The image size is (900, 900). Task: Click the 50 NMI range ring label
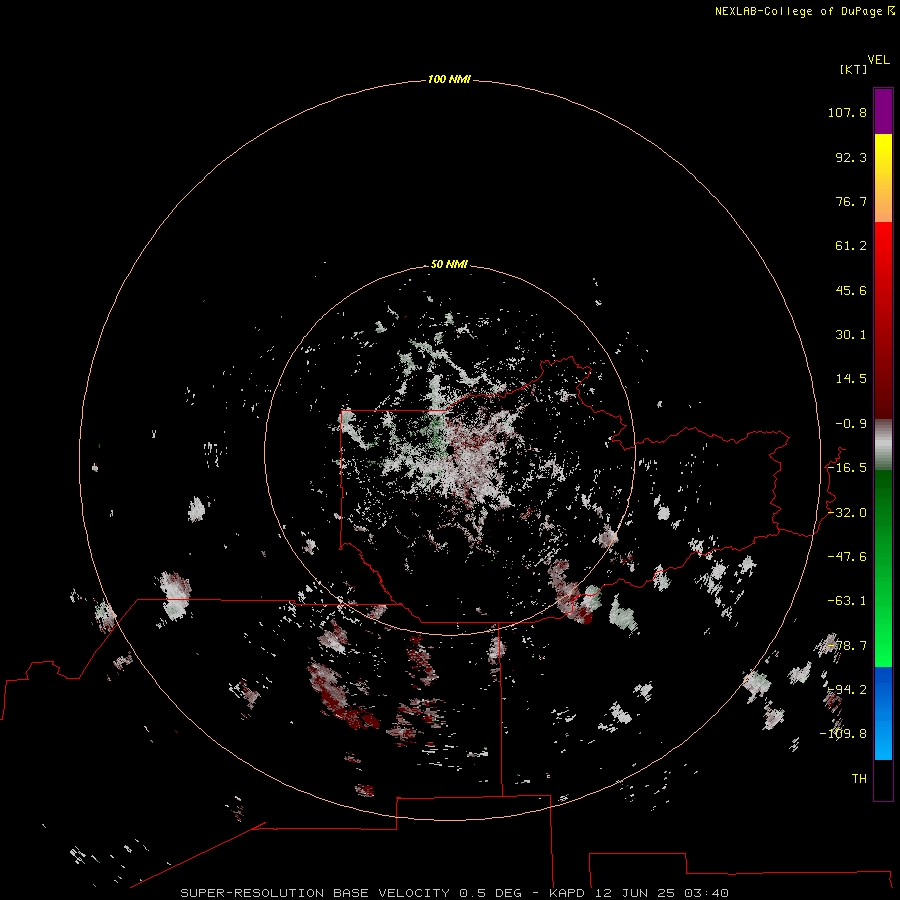[449, 264]
